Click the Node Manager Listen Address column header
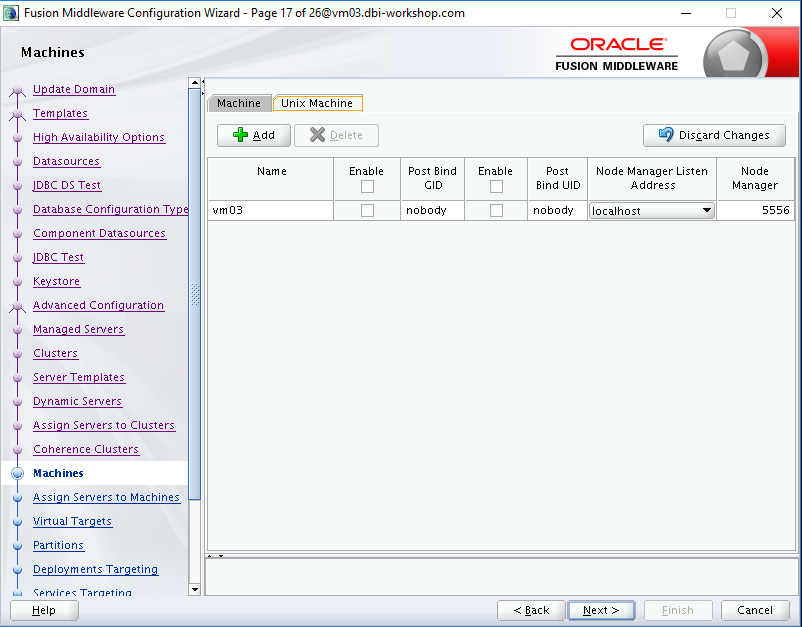 coord(652,178)
